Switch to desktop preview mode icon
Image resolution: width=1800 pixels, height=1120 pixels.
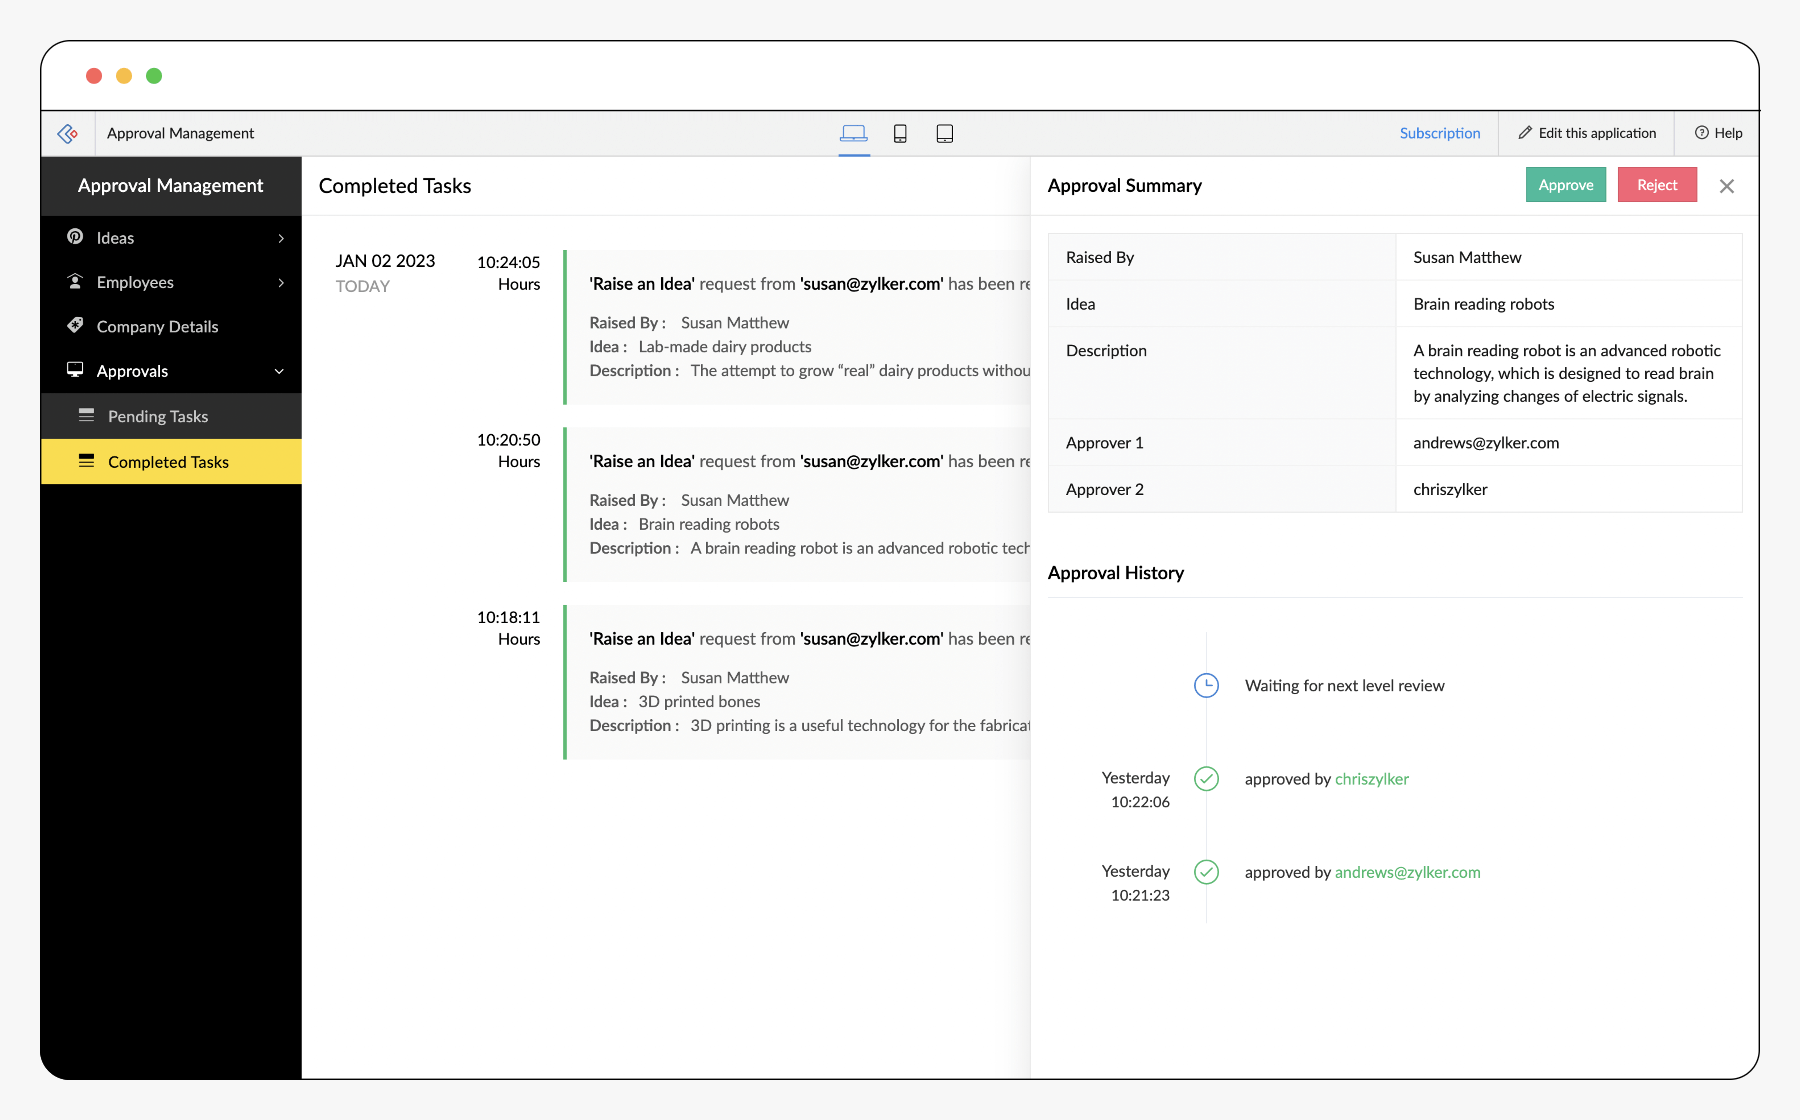(x=854, y=133)
